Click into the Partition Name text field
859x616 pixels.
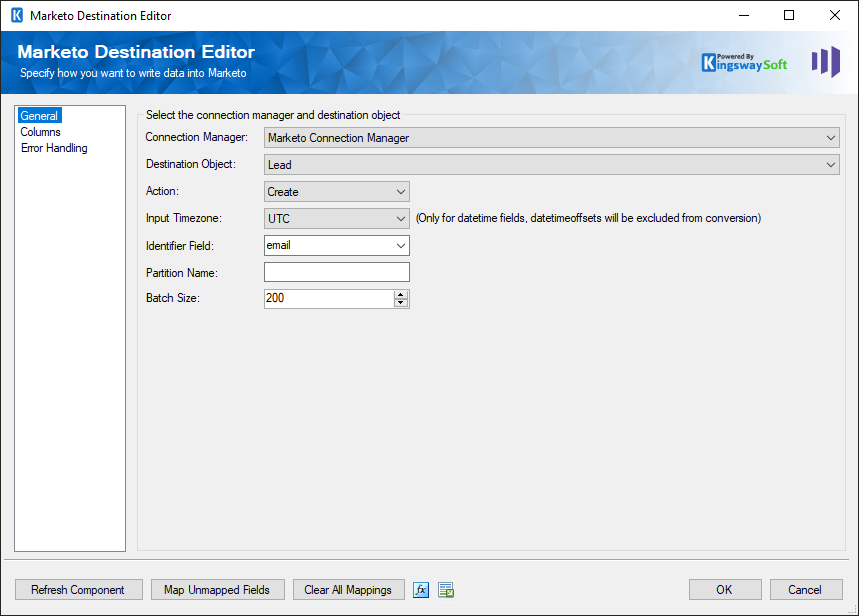[x=336, y=272]
